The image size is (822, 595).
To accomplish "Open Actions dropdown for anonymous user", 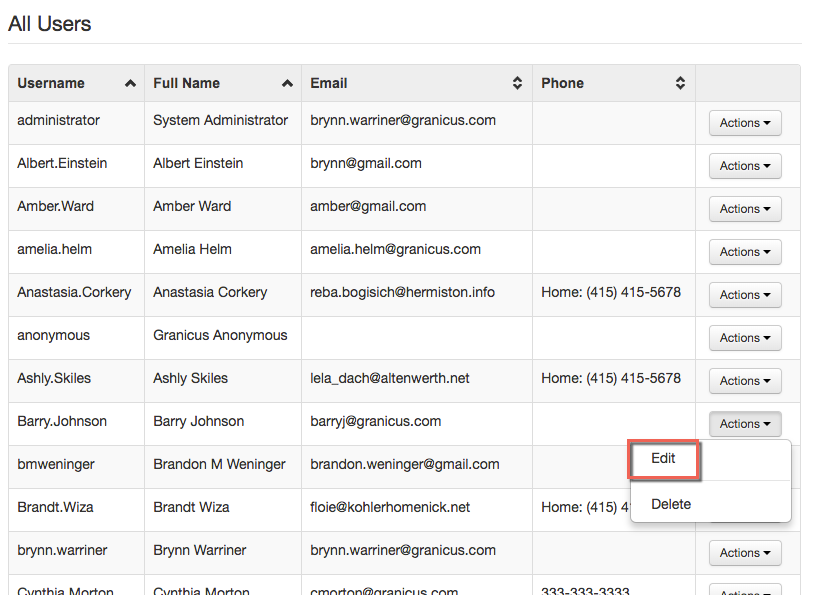I will tap(745, 338).
